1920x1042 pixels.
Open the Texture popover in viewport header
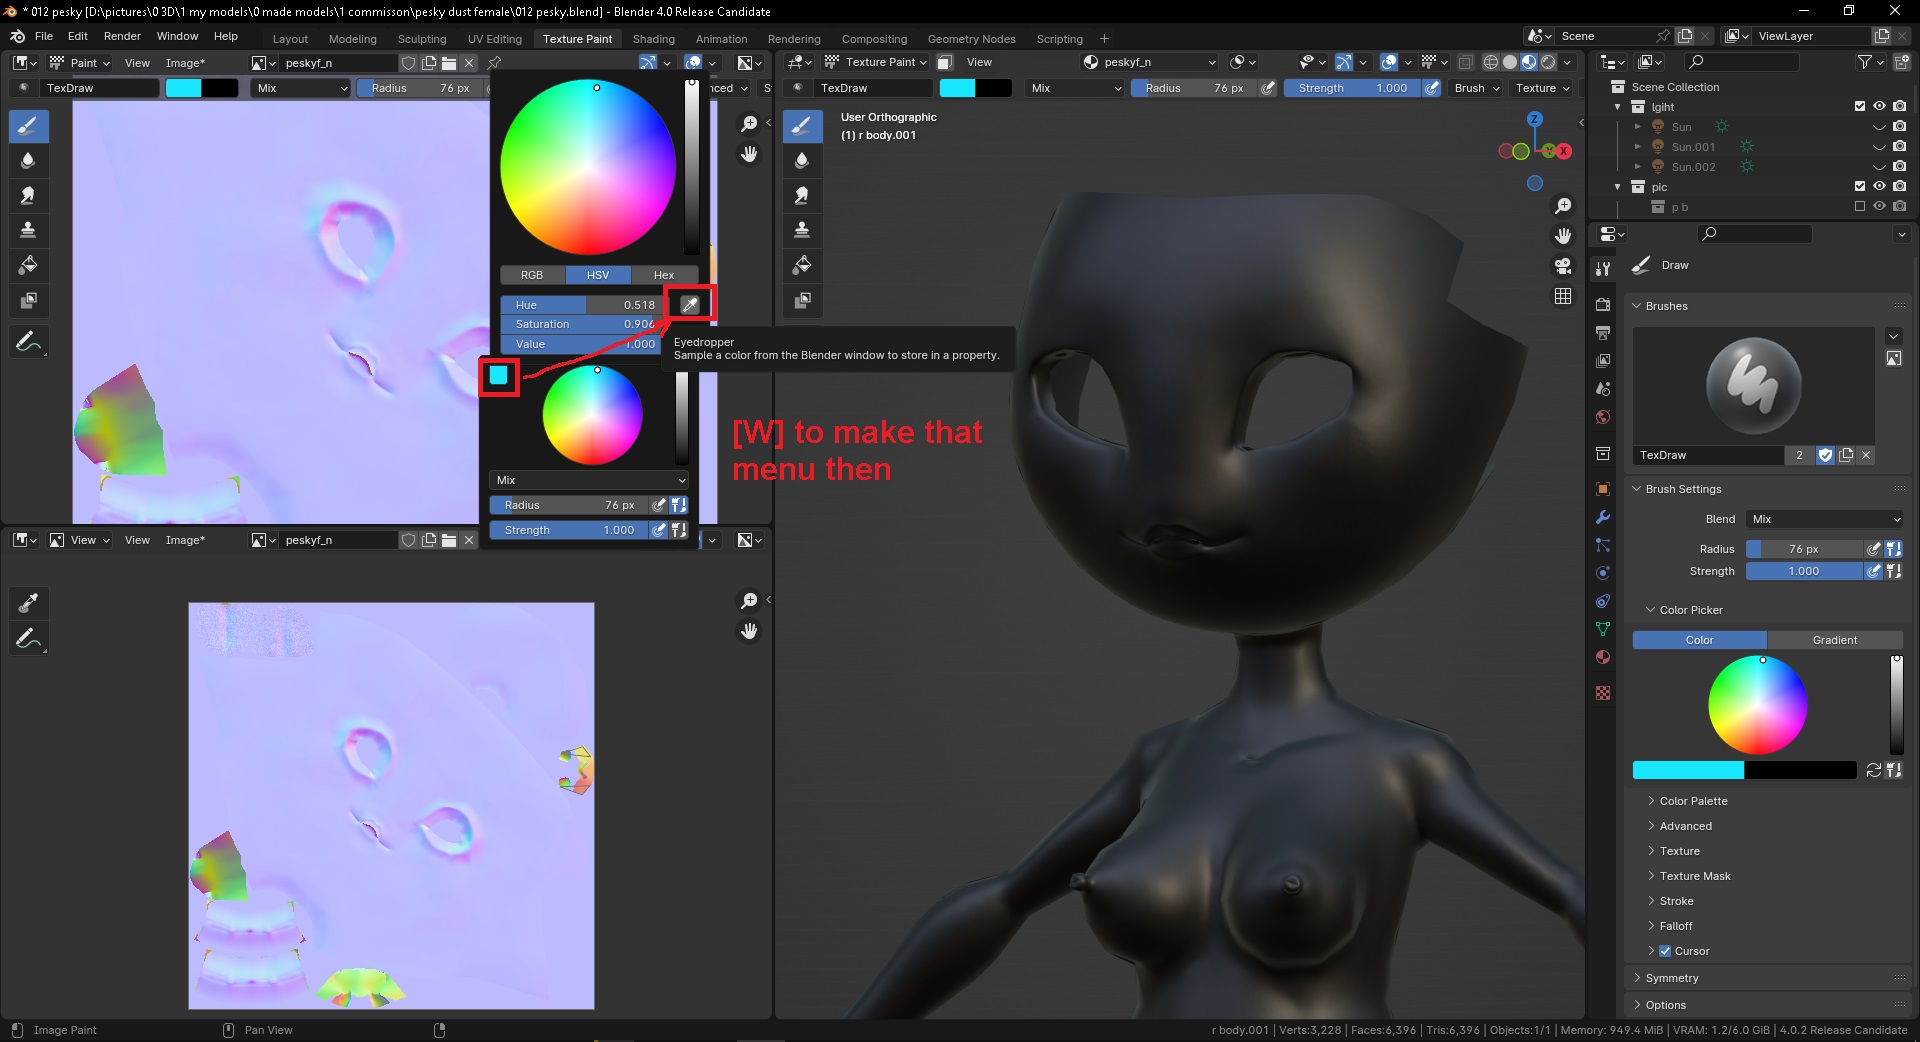pos(1543,88)
